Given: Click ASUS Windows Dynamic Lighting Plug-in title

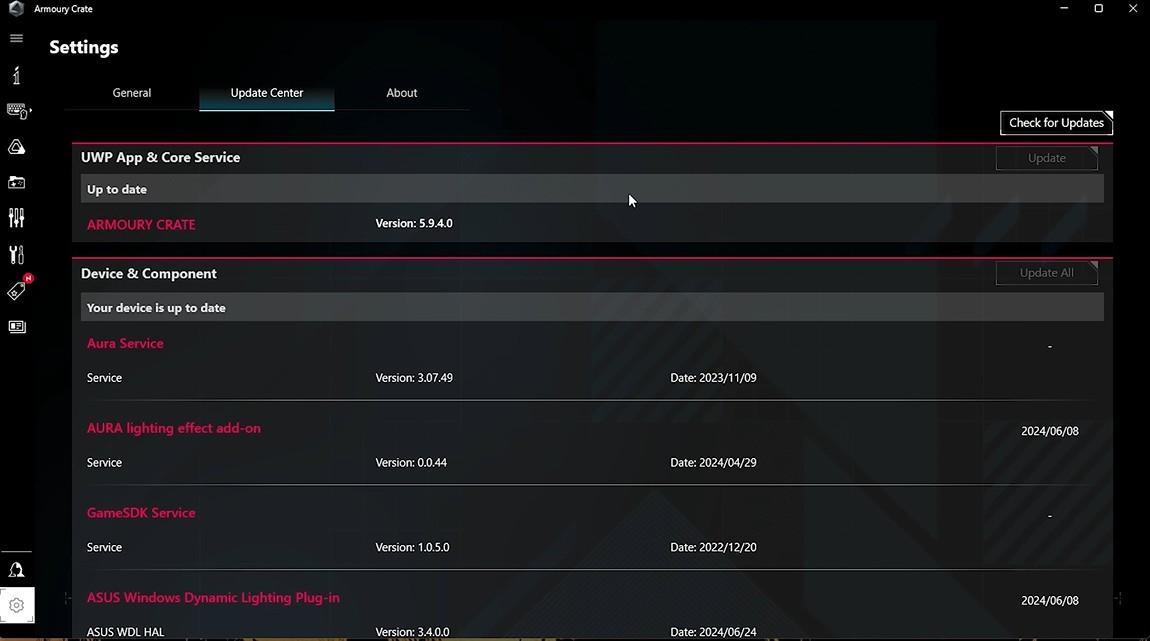Looking at the screenshot, I should click(213, 598).
